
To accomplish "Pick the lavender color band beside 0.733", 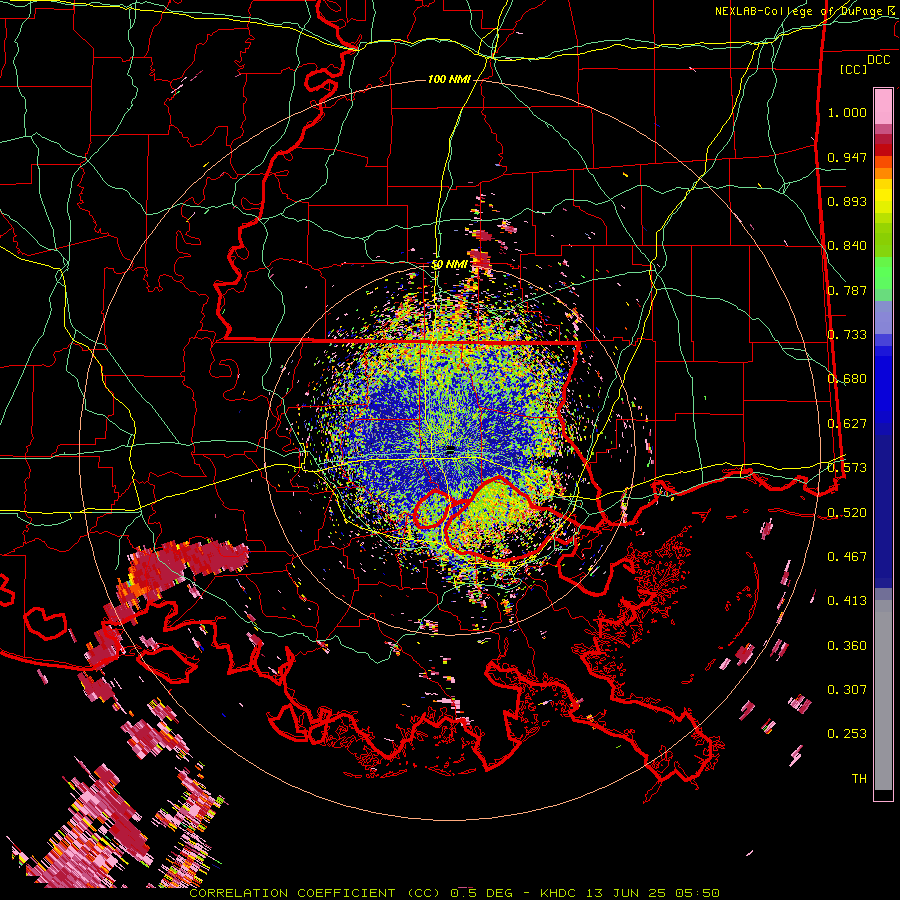I will (x=883, y=319).
